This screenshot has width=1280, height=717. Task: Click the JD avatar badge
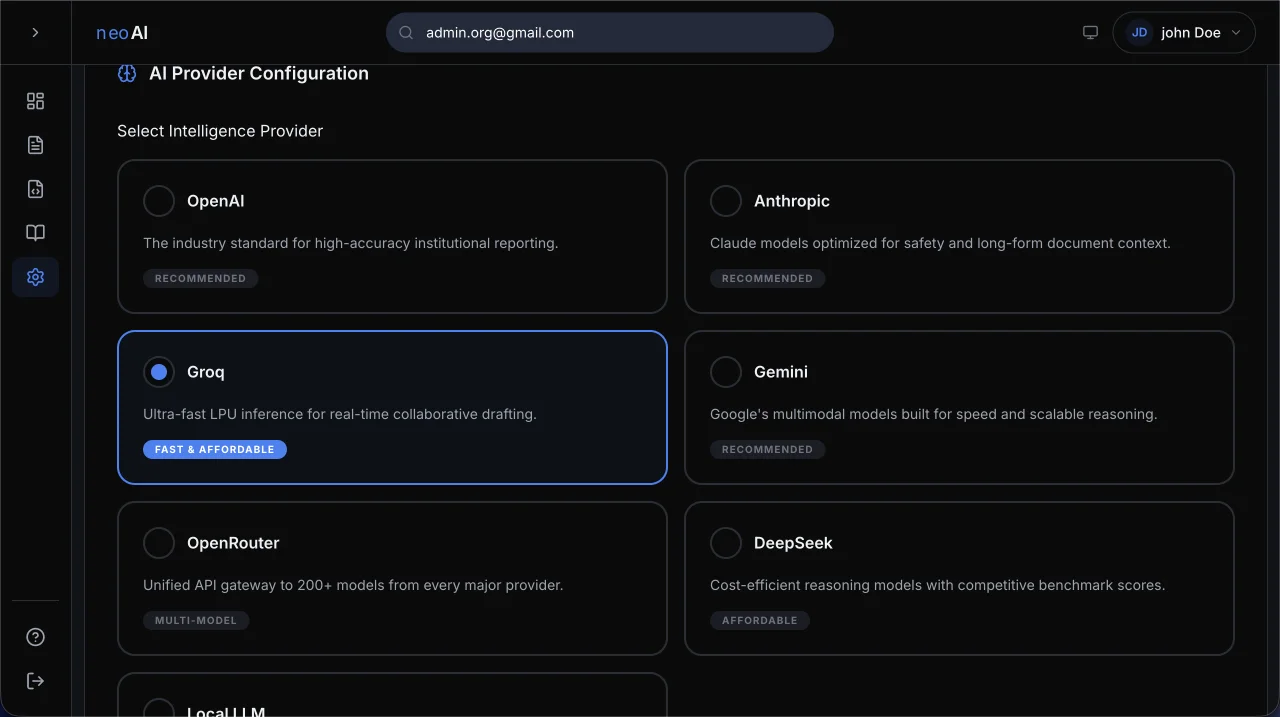click(1139, 32)
